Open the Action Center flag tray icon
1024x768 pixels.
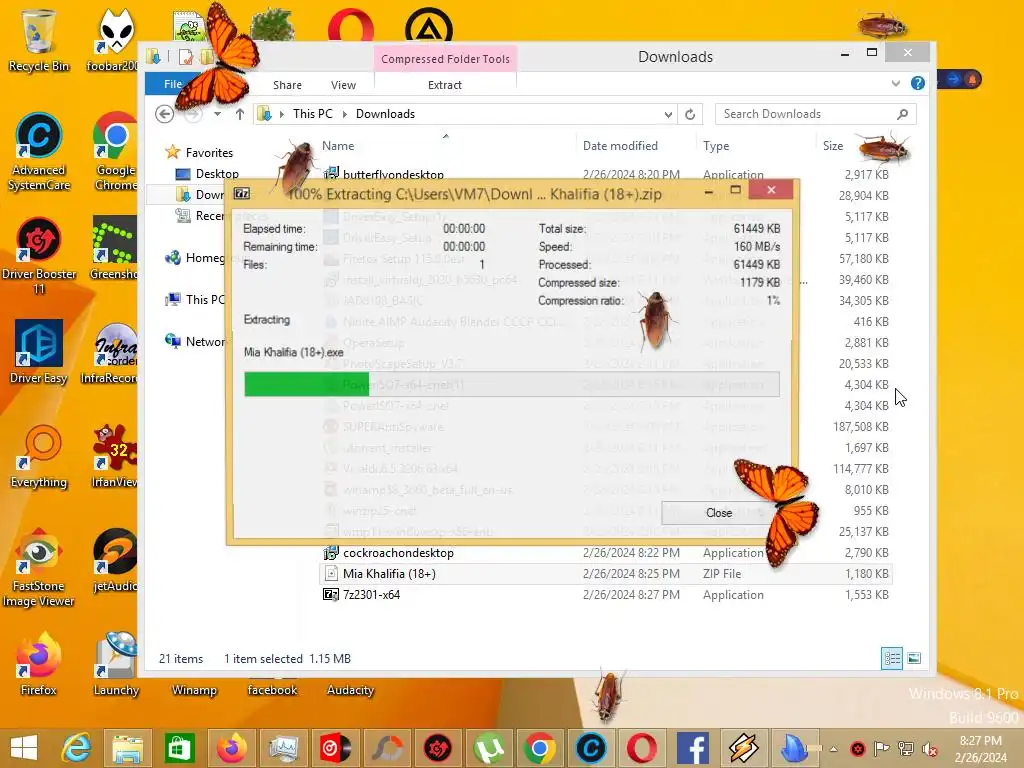click(882, 749)
